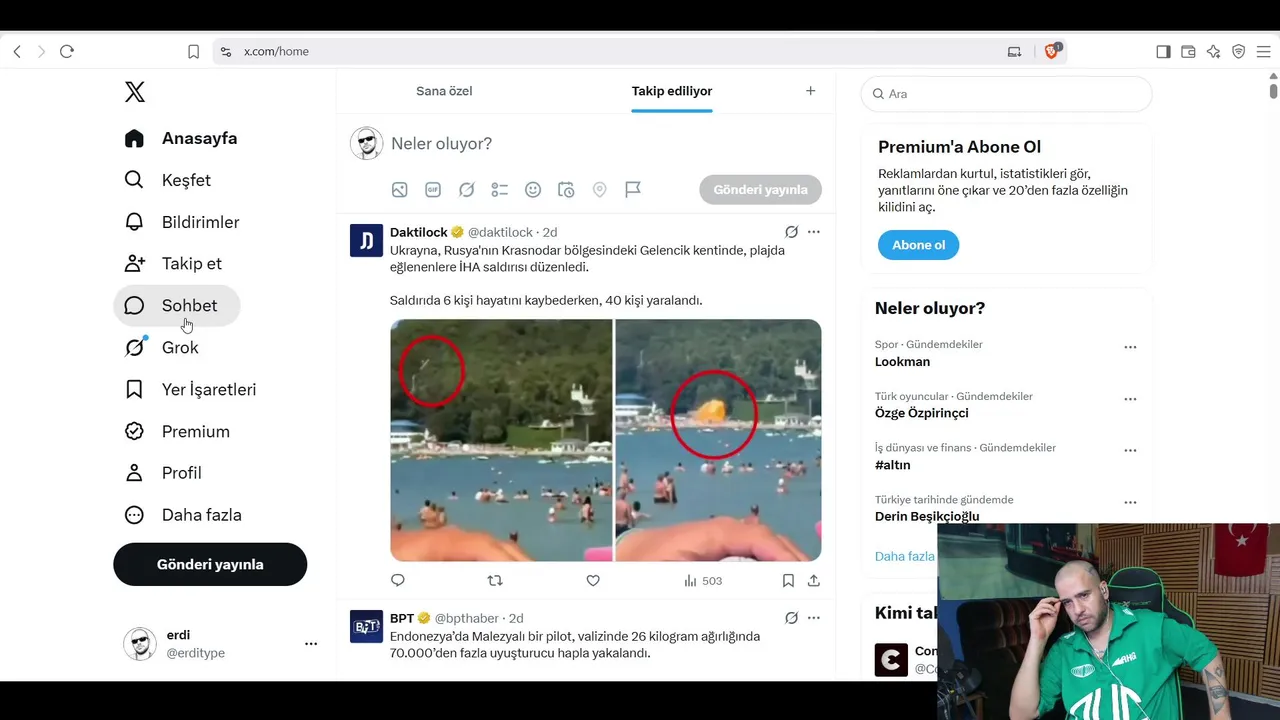Click the Abone ol button
Screen dimensions: 1280x720
[x=918, y=245]
